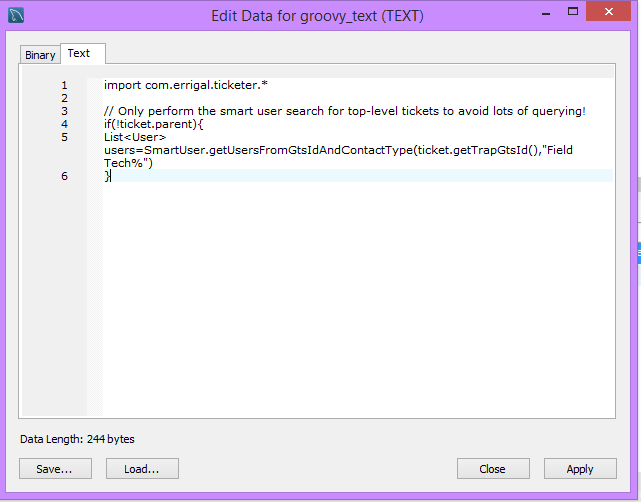Place cursor in the import com.errigal.ticketer line
This screenshot has height=502, width=641.
pos(185,86)
